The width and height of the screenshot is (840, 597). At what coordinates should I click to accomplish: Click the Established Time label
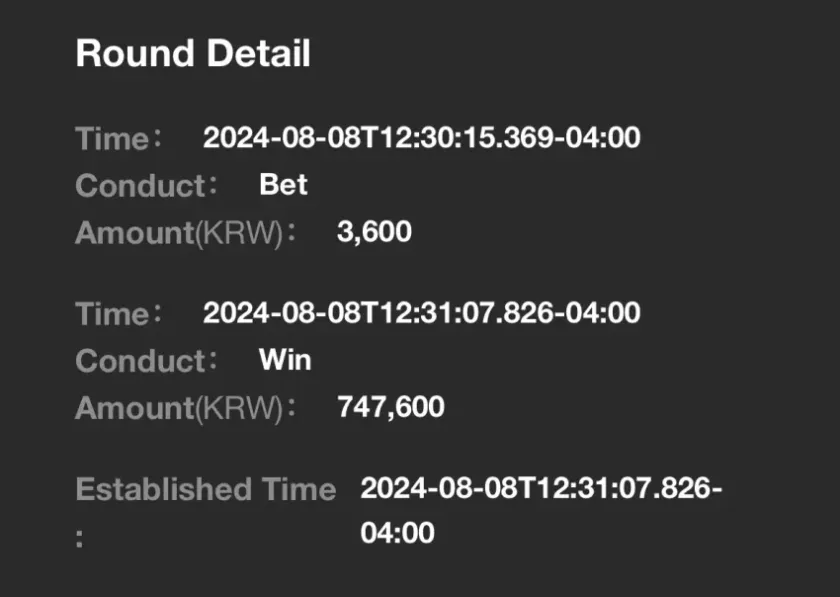pyautogui.click(x=206, y=489)
